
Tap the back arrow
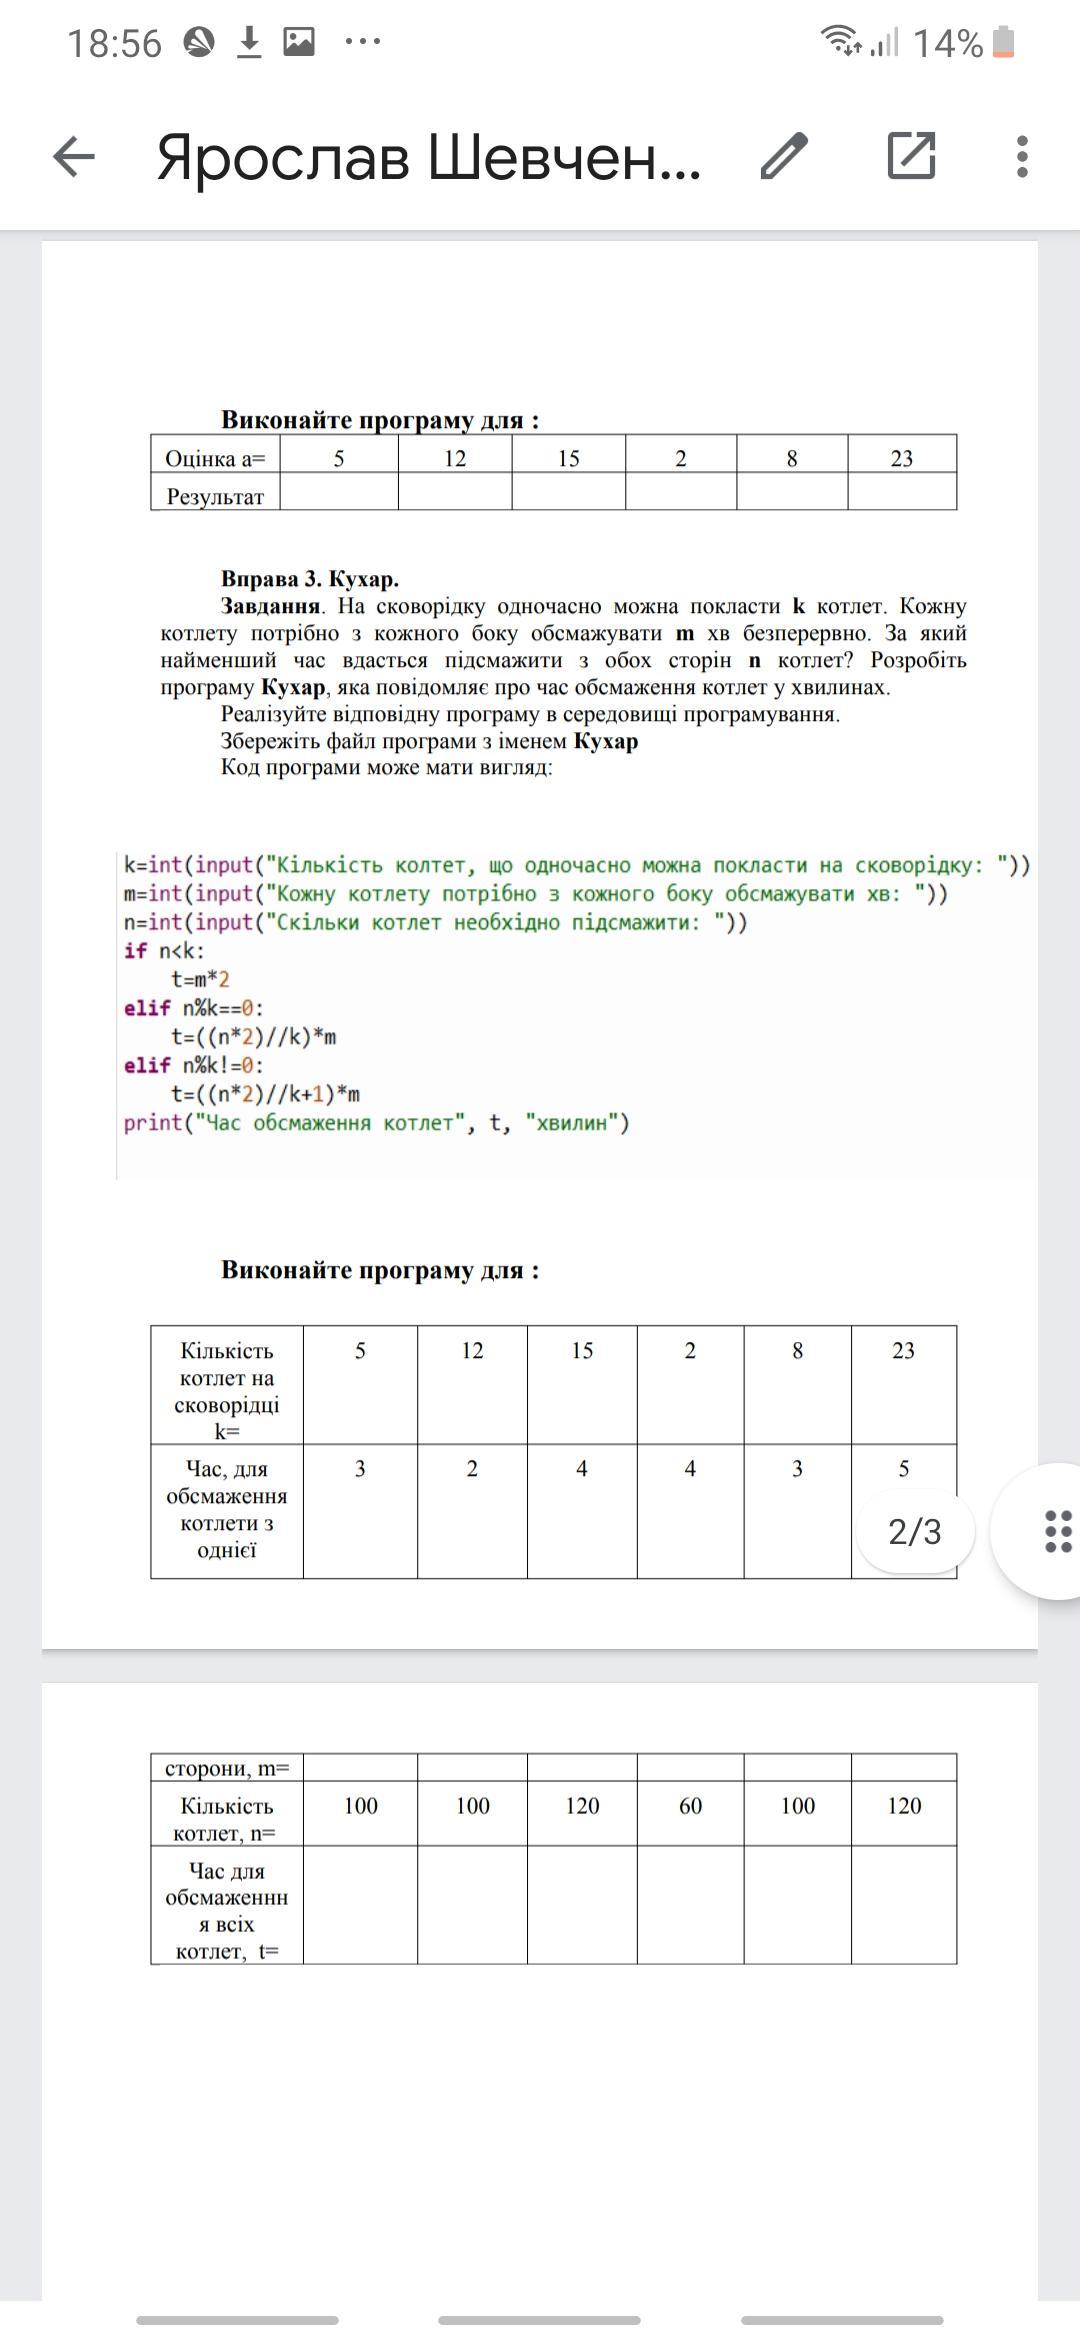pos(74,156)
